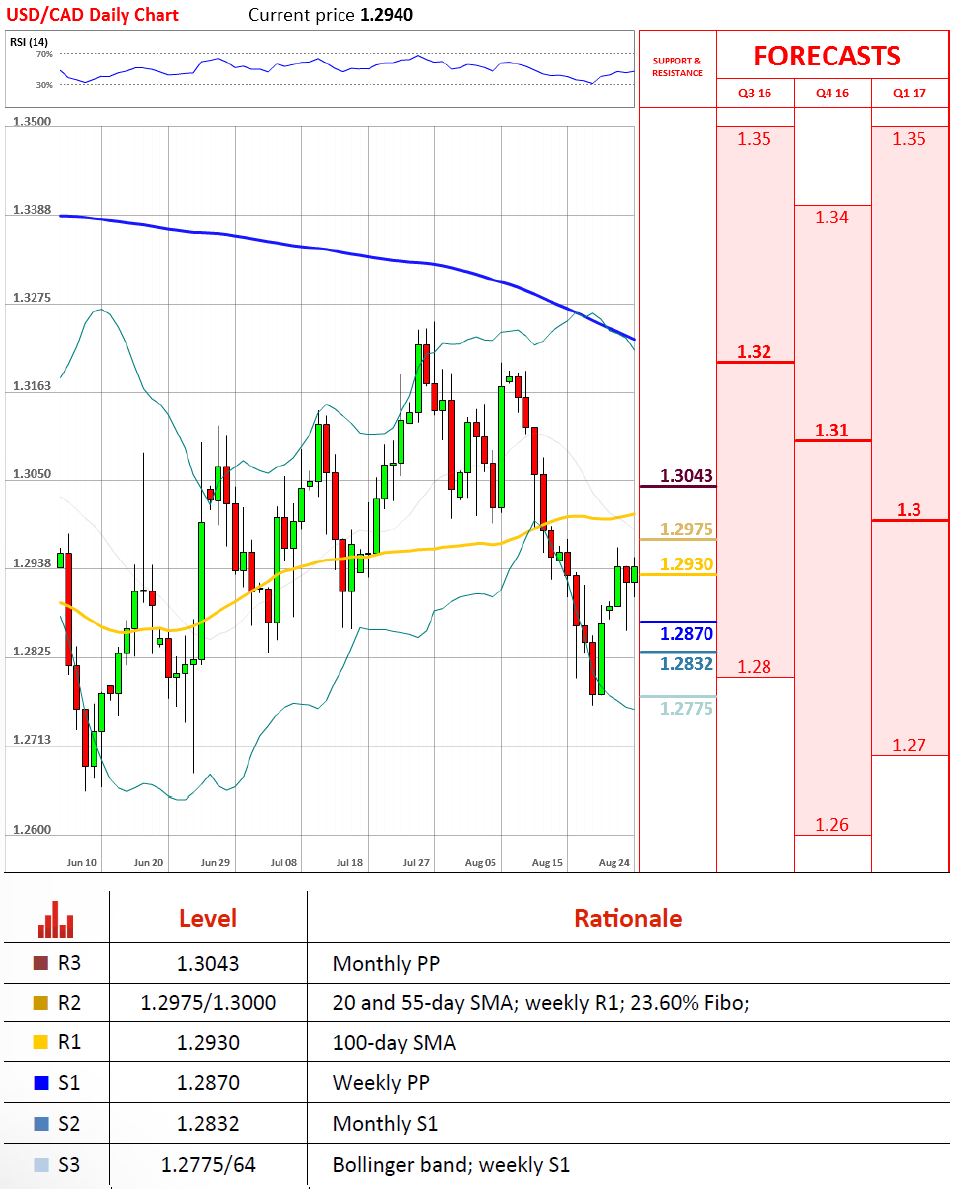
Task: Click the current price 1.2940 value
Action: click(x=387, y=15)
